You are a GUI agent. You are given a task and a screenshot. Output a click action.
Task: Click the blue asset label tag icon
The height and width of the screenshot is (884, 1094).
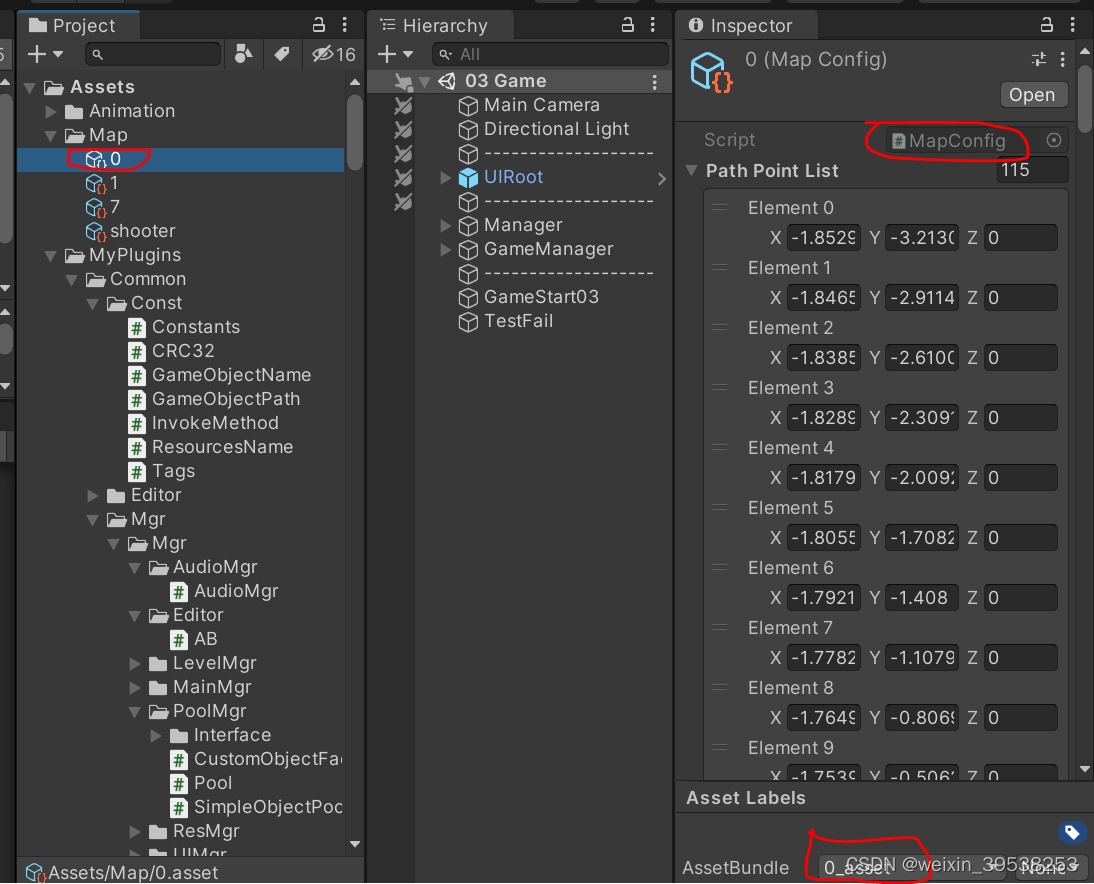tap(1072, 832)
